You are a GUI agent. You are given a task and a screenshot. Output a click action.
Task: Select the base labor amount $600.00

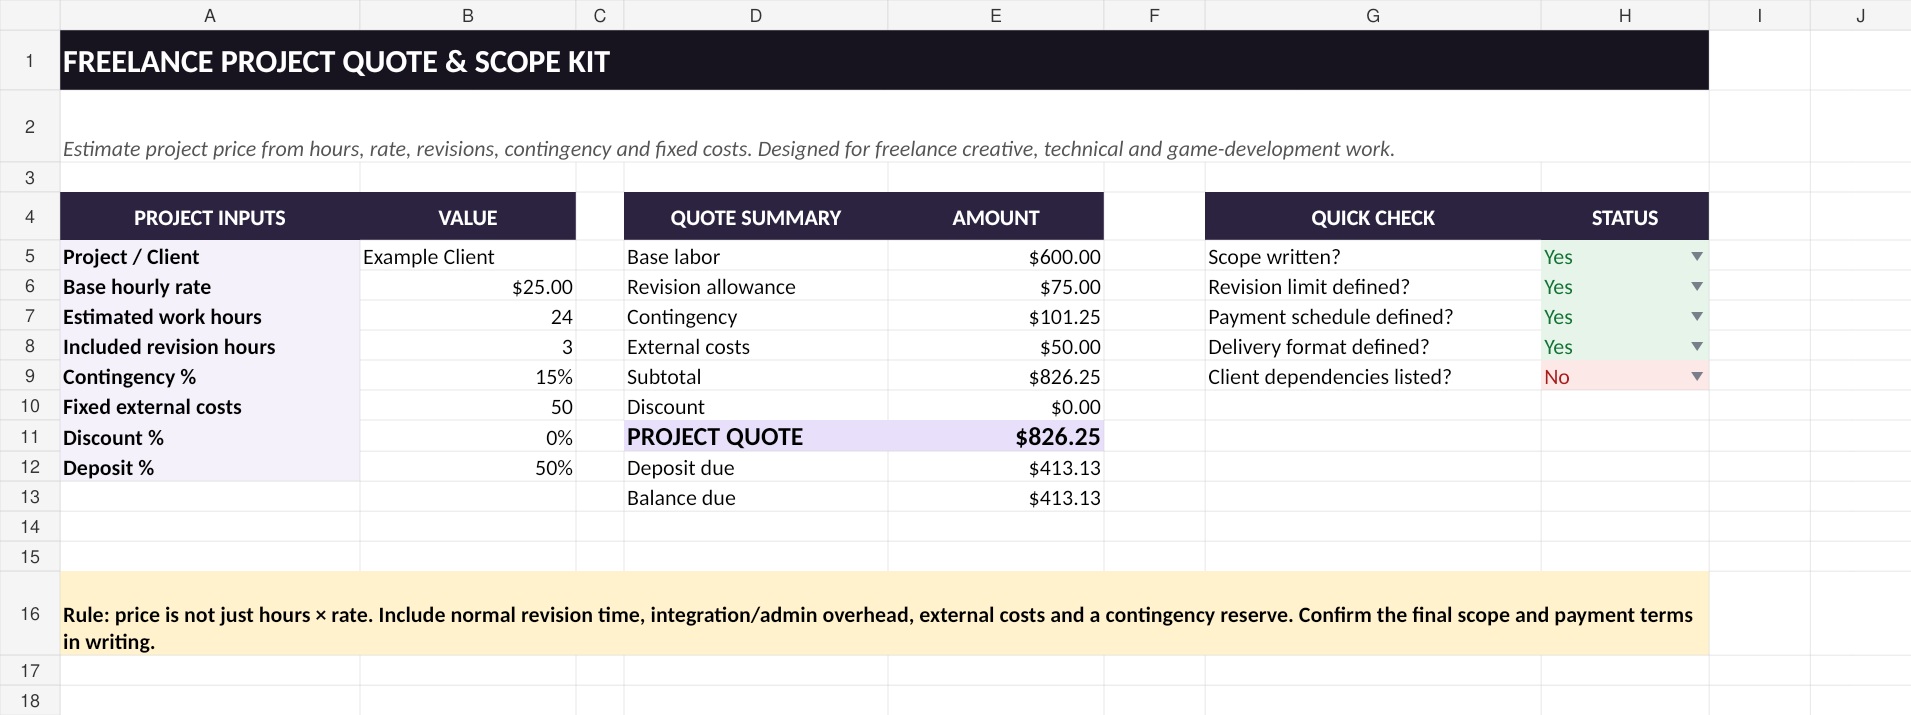click(996, 257)
